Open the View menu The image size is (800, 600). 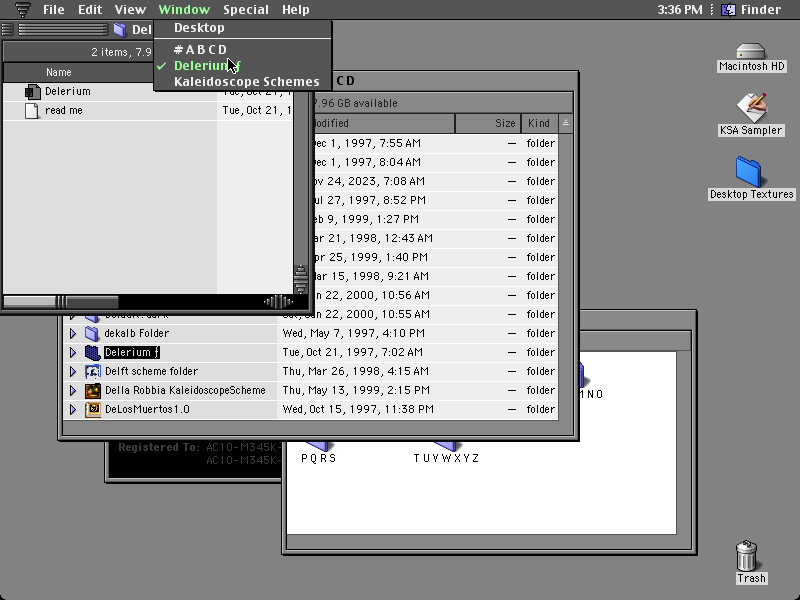[130, 9]
